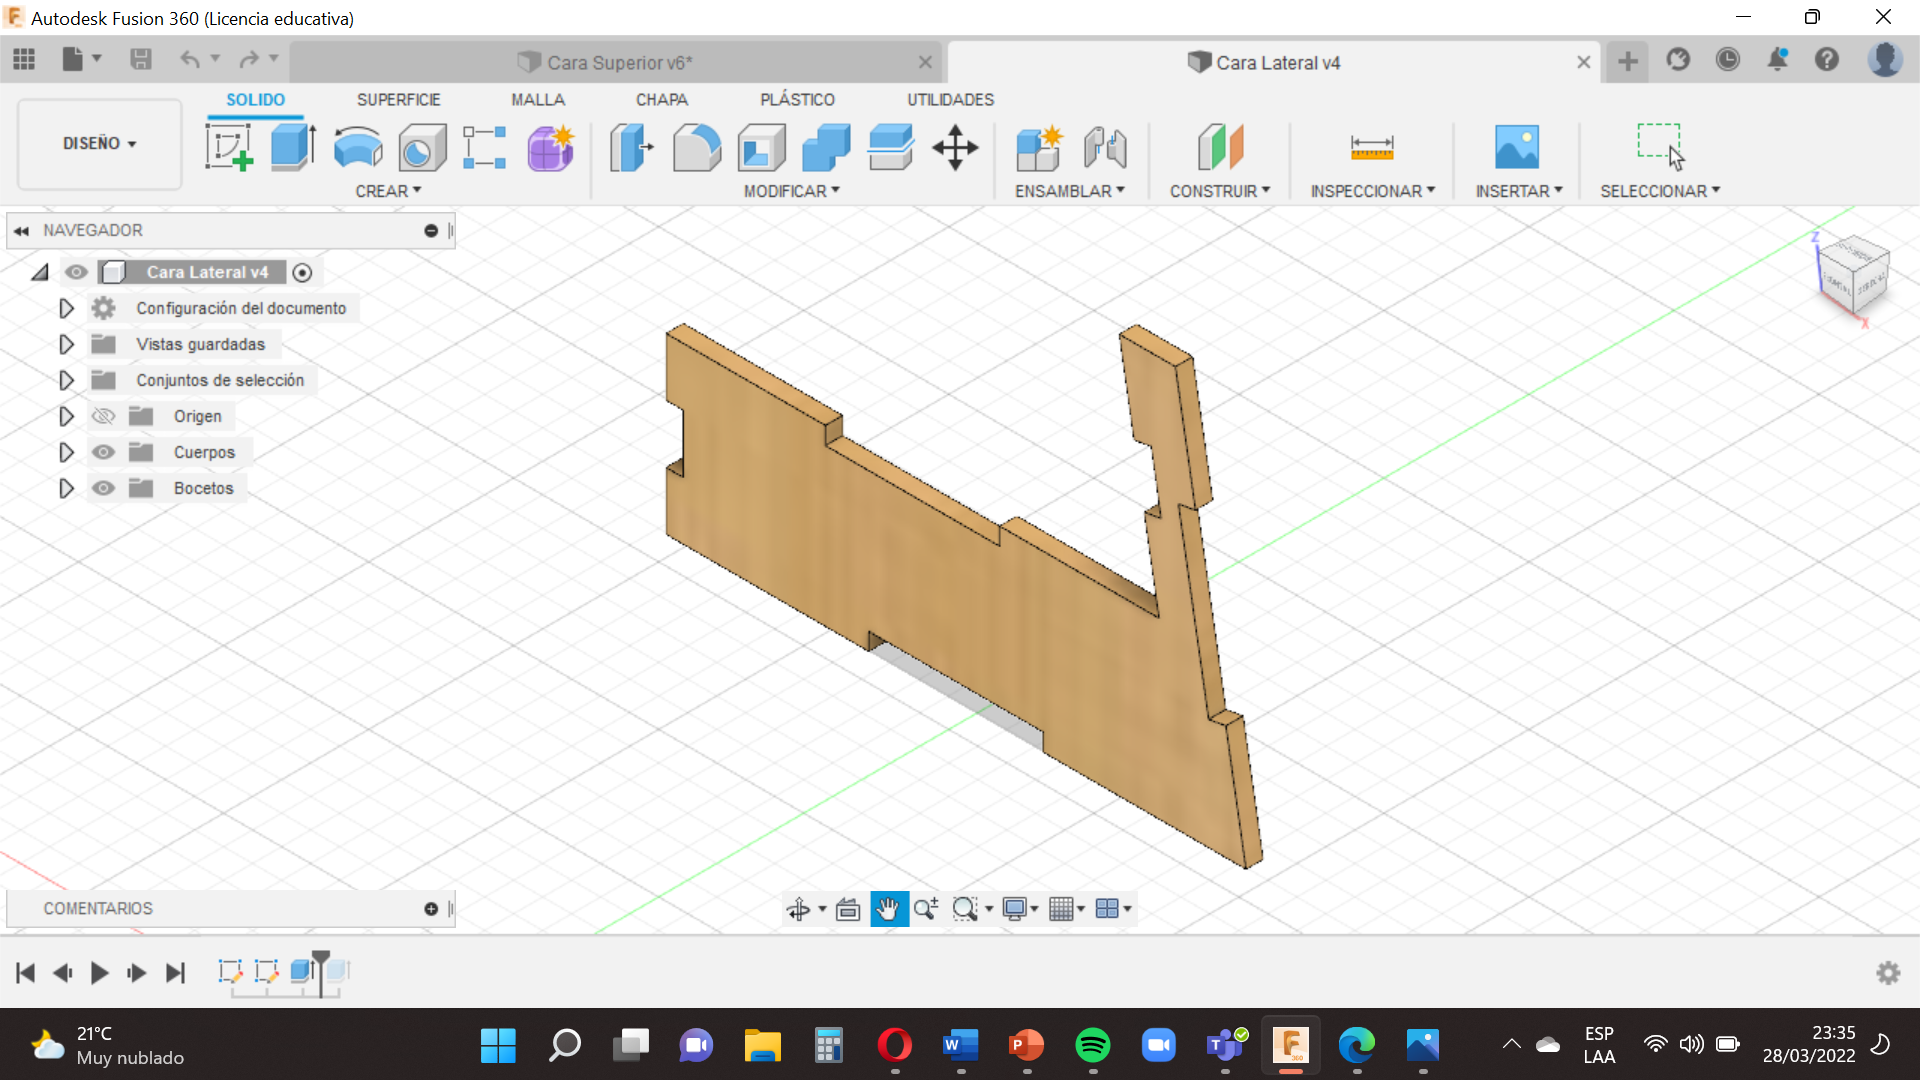Select the Revolve tool

(357, 148)
